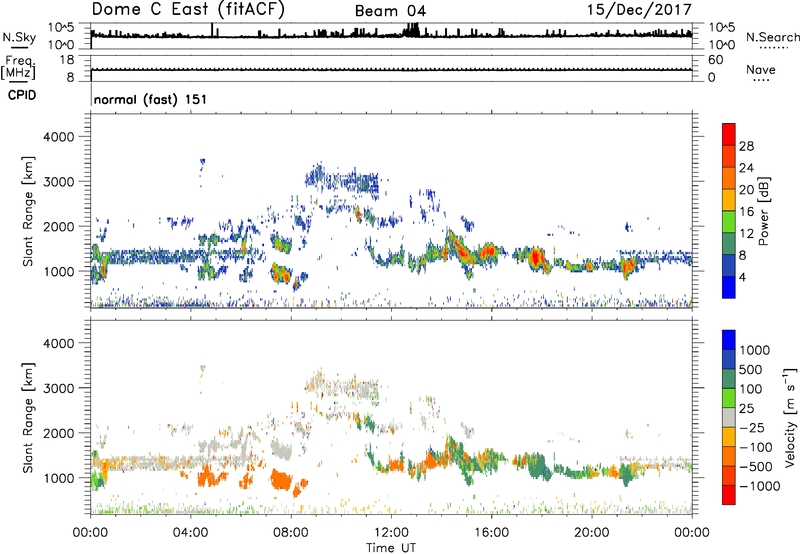
Task: Click the "16" power color bar label
Action: pyautogui.click(x=746, y=212)
